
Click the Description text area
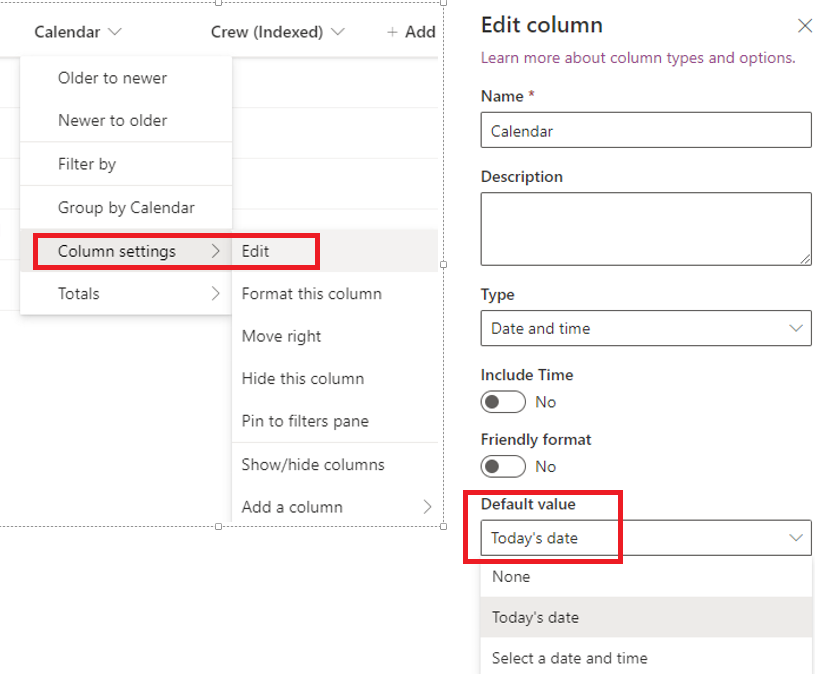point(646,229)
